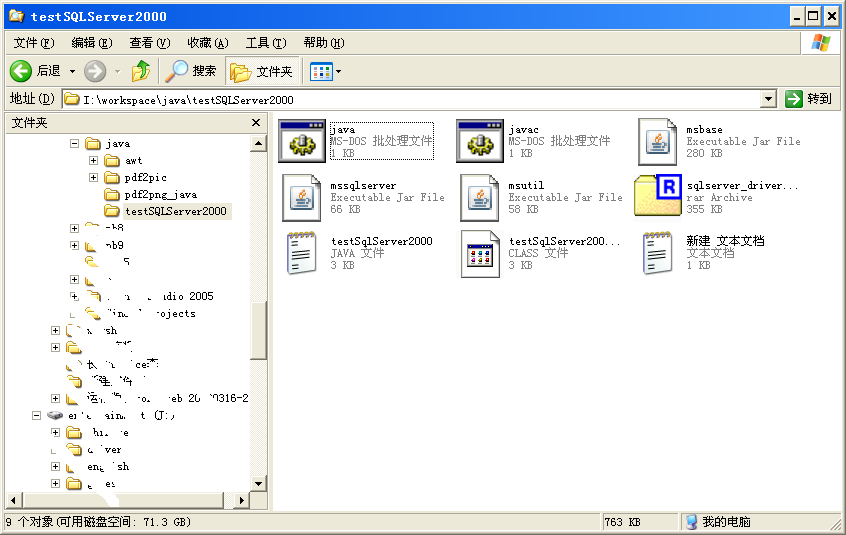
Task: Select the msutil jar file icon
Action: [480, 197]
